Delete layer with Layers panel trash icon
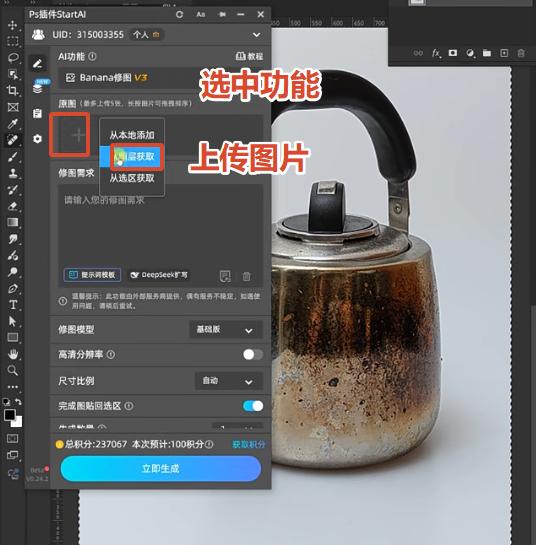The height and width of the screenshot is (545, 536). tap(521, 53)
